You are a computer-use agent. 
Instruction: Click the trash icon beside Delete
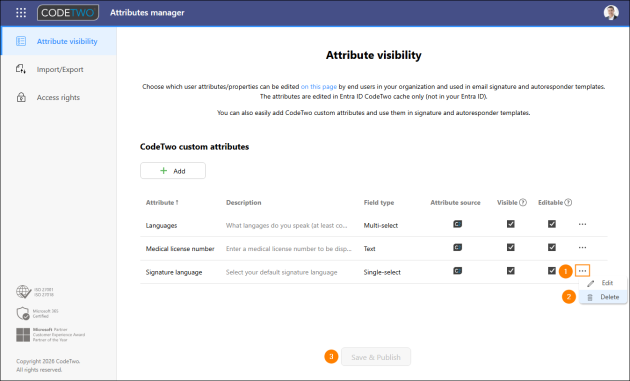[590, 297]
